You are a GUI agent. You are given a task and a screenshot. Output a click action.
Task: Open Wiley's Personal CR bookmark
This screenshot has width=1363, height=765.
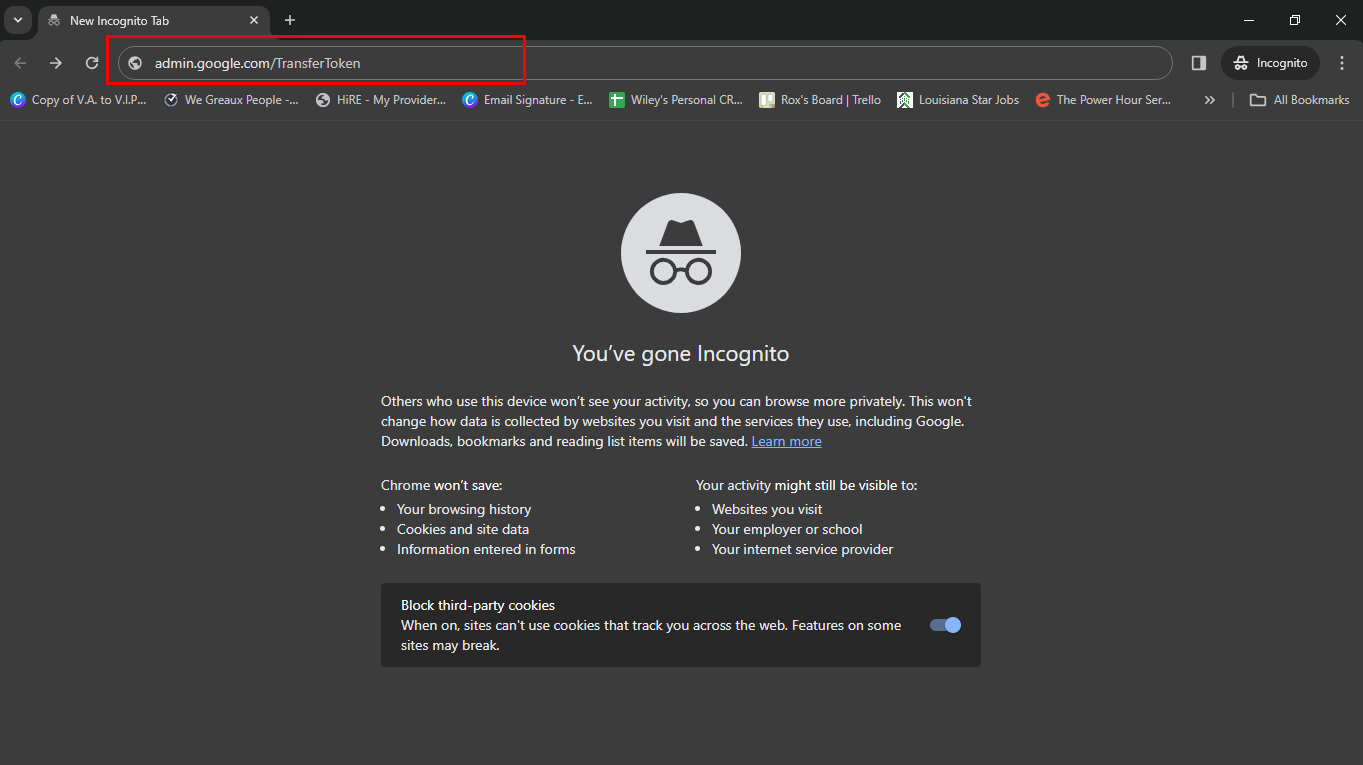[x=676, y=100]
